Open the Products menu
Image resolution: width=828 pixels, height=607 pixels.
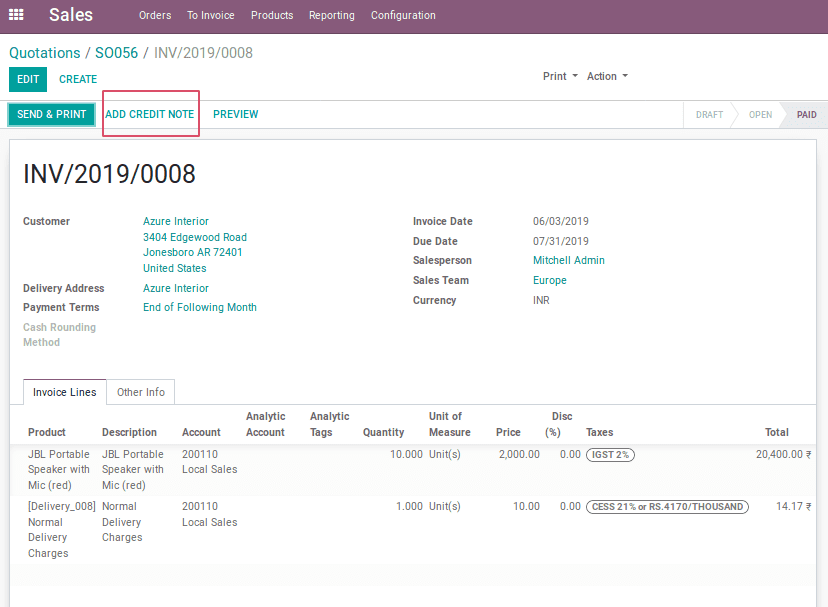point(272,16)
